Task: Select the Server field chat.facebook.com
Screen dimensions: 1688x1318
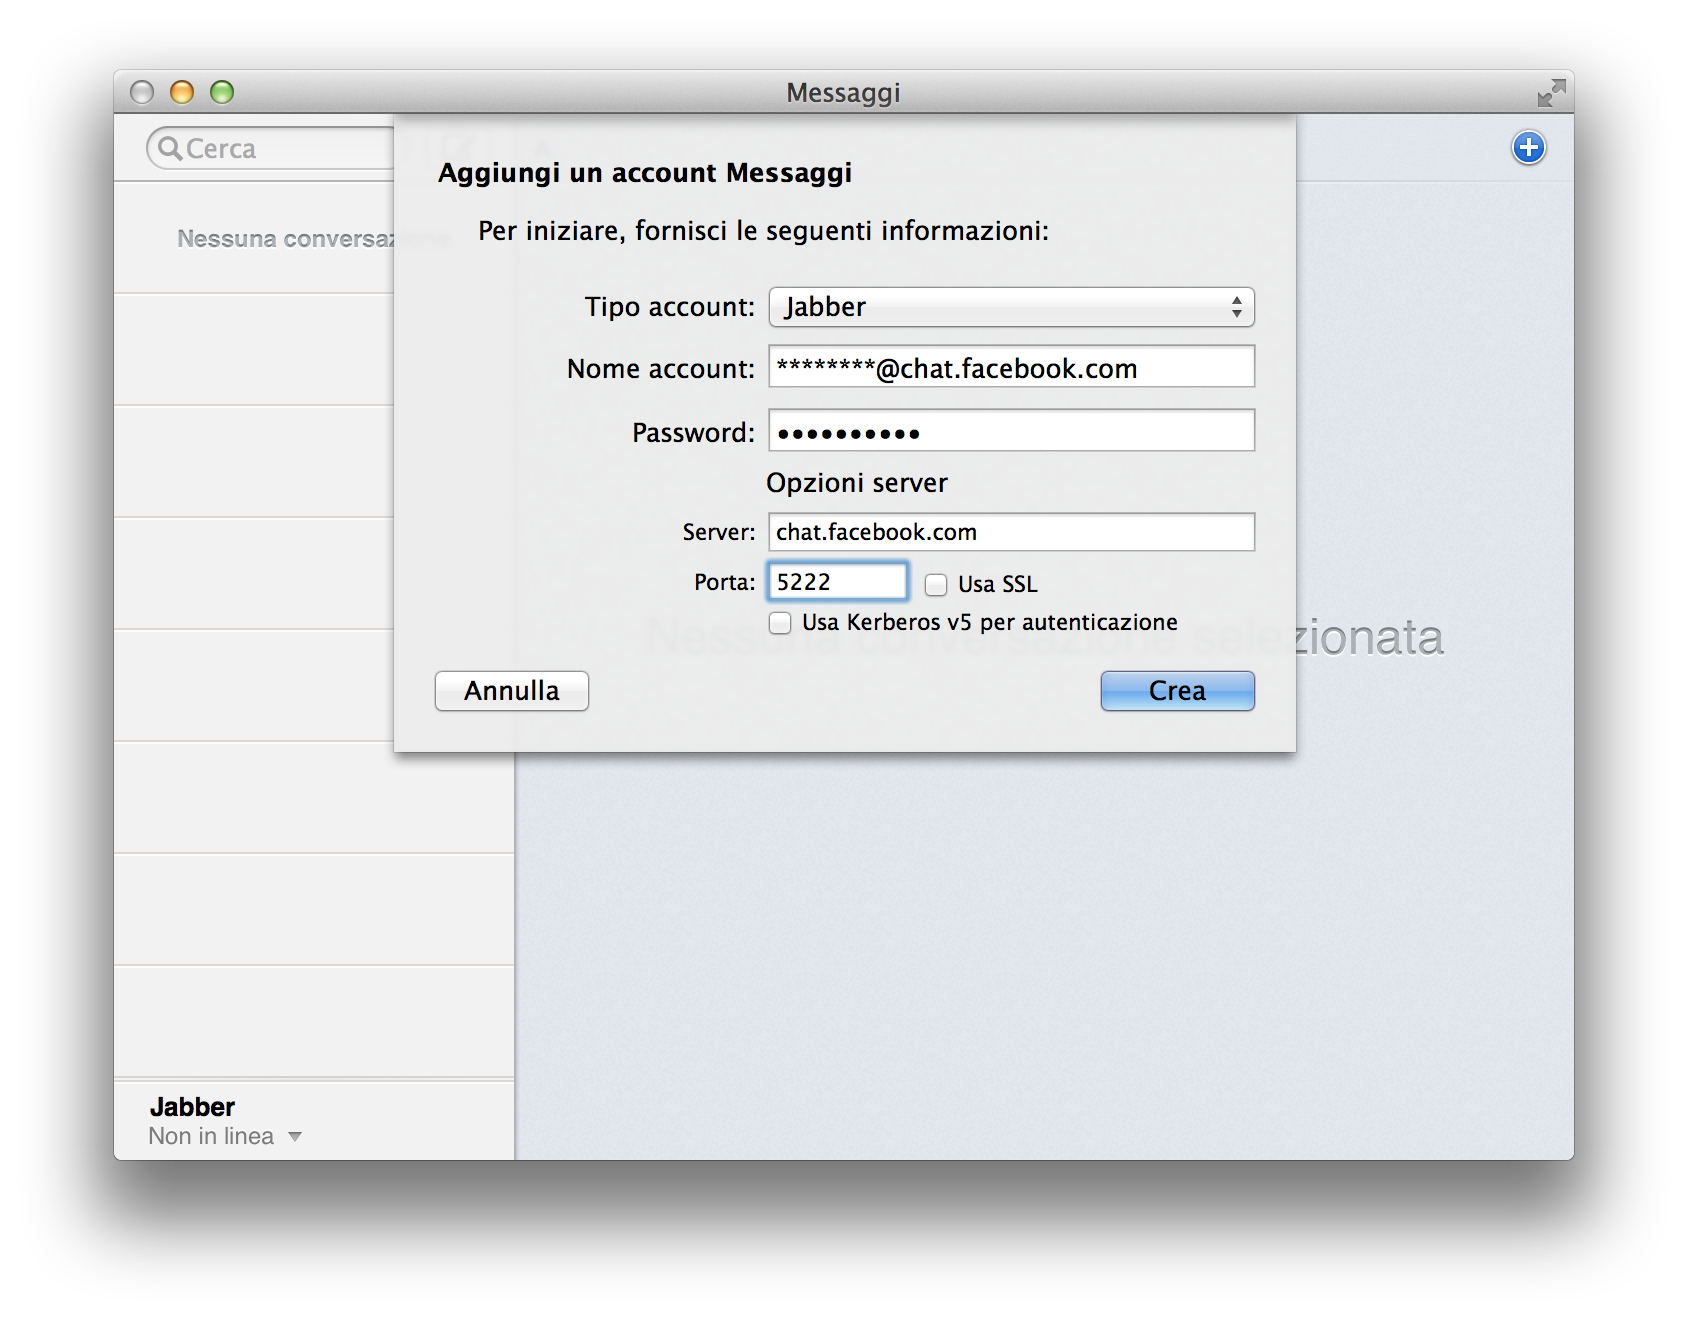Action: coord(1011,532)
